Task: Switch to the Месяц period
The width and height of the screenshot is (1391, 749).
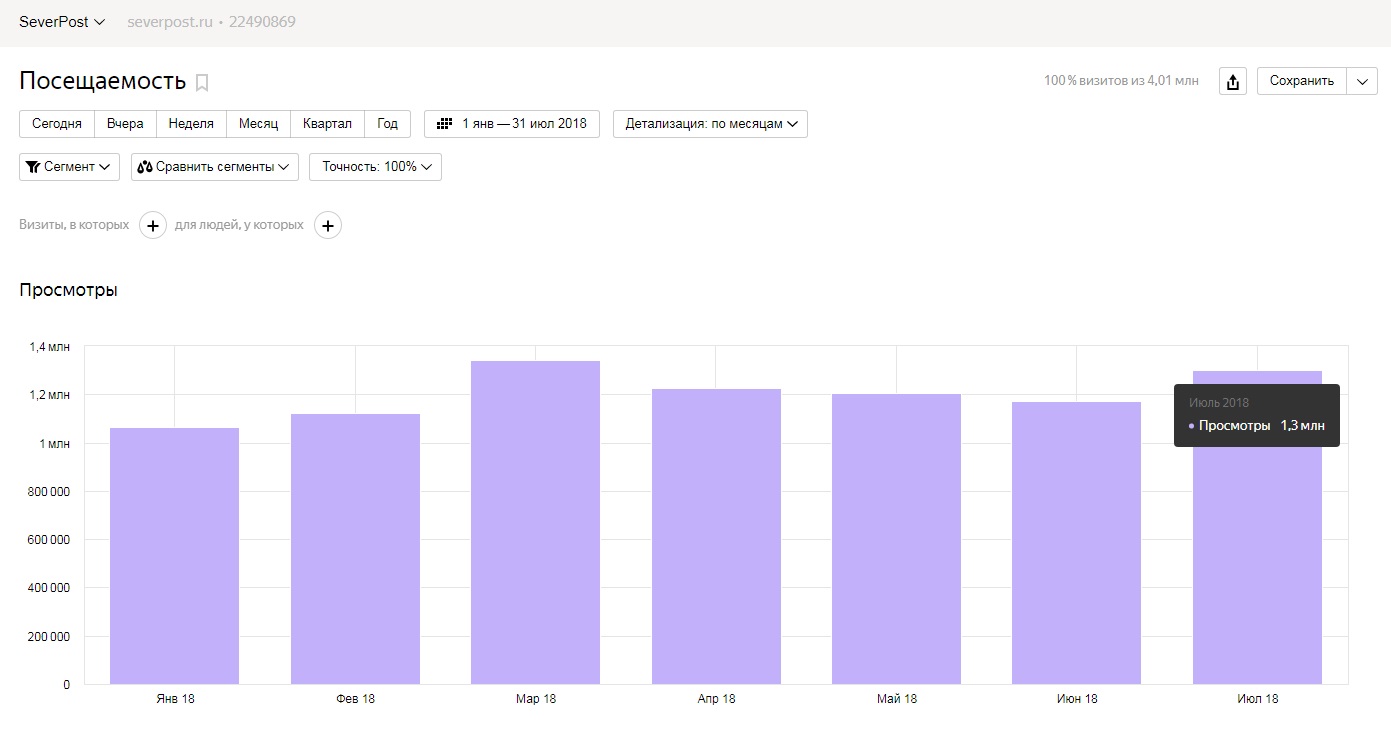Action: 258,124
